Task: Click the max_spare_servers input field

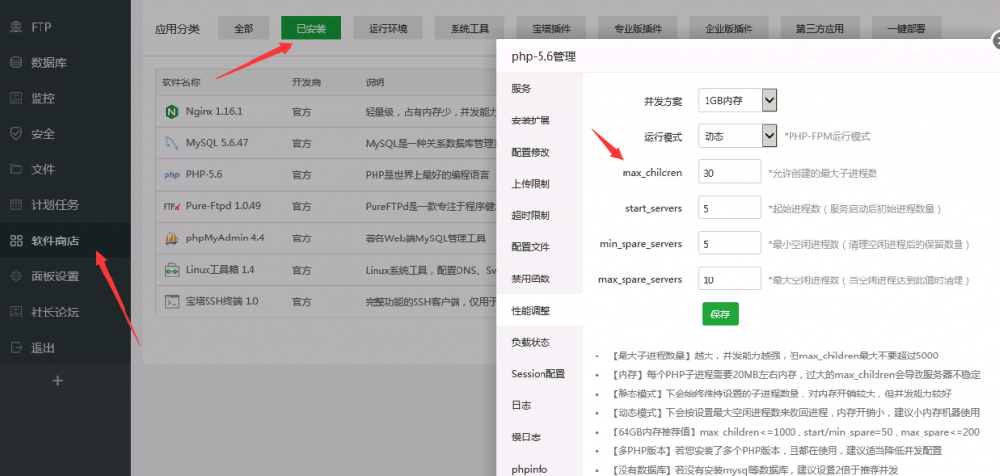Action: (730, 279)
